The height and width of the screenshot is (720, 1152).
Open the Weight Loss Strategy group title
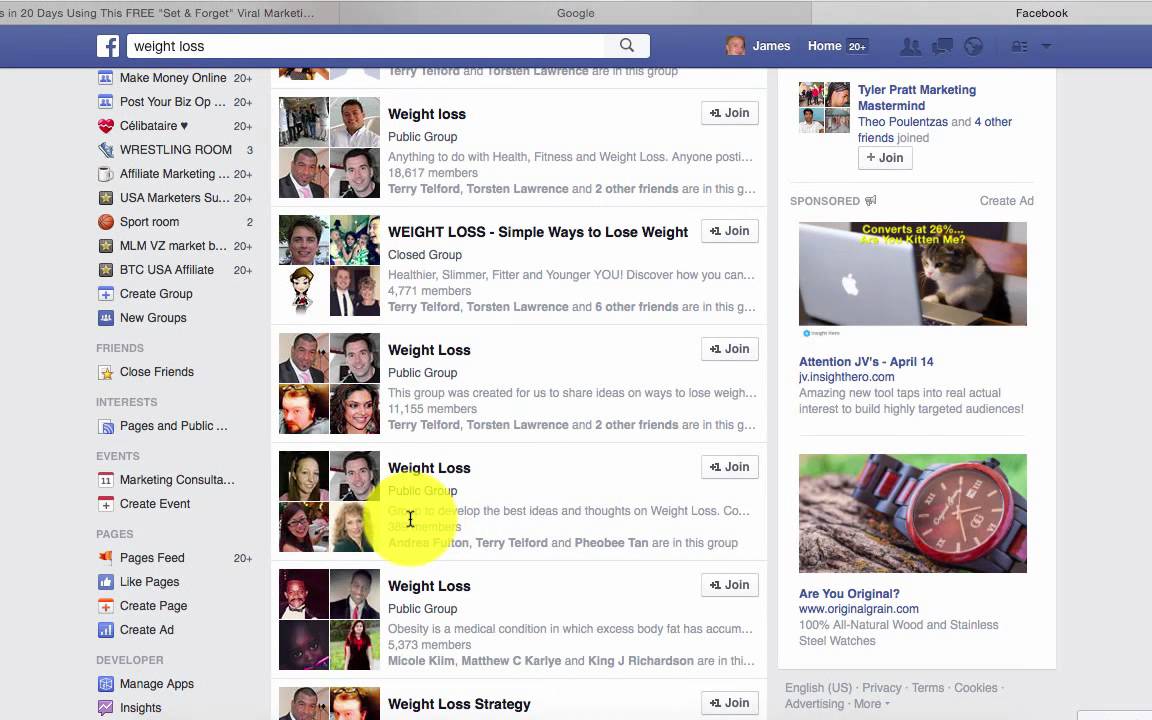(x=459, y=704)
